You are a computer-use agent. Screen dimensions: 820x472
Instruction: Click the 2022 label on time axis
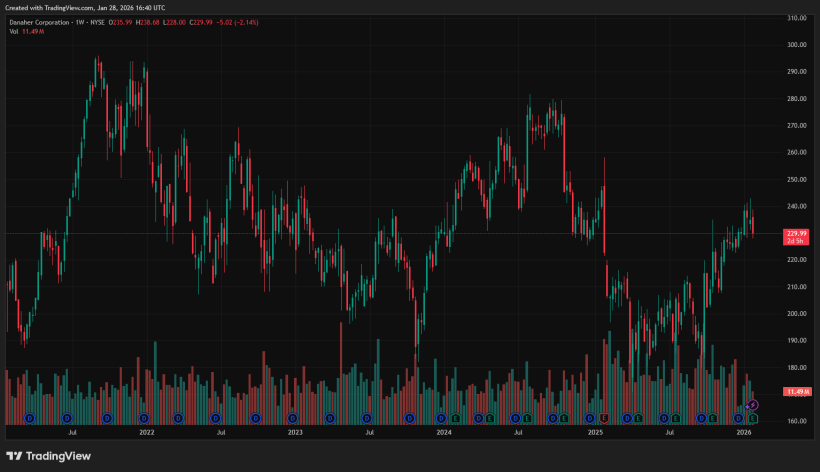coord(147,433)
